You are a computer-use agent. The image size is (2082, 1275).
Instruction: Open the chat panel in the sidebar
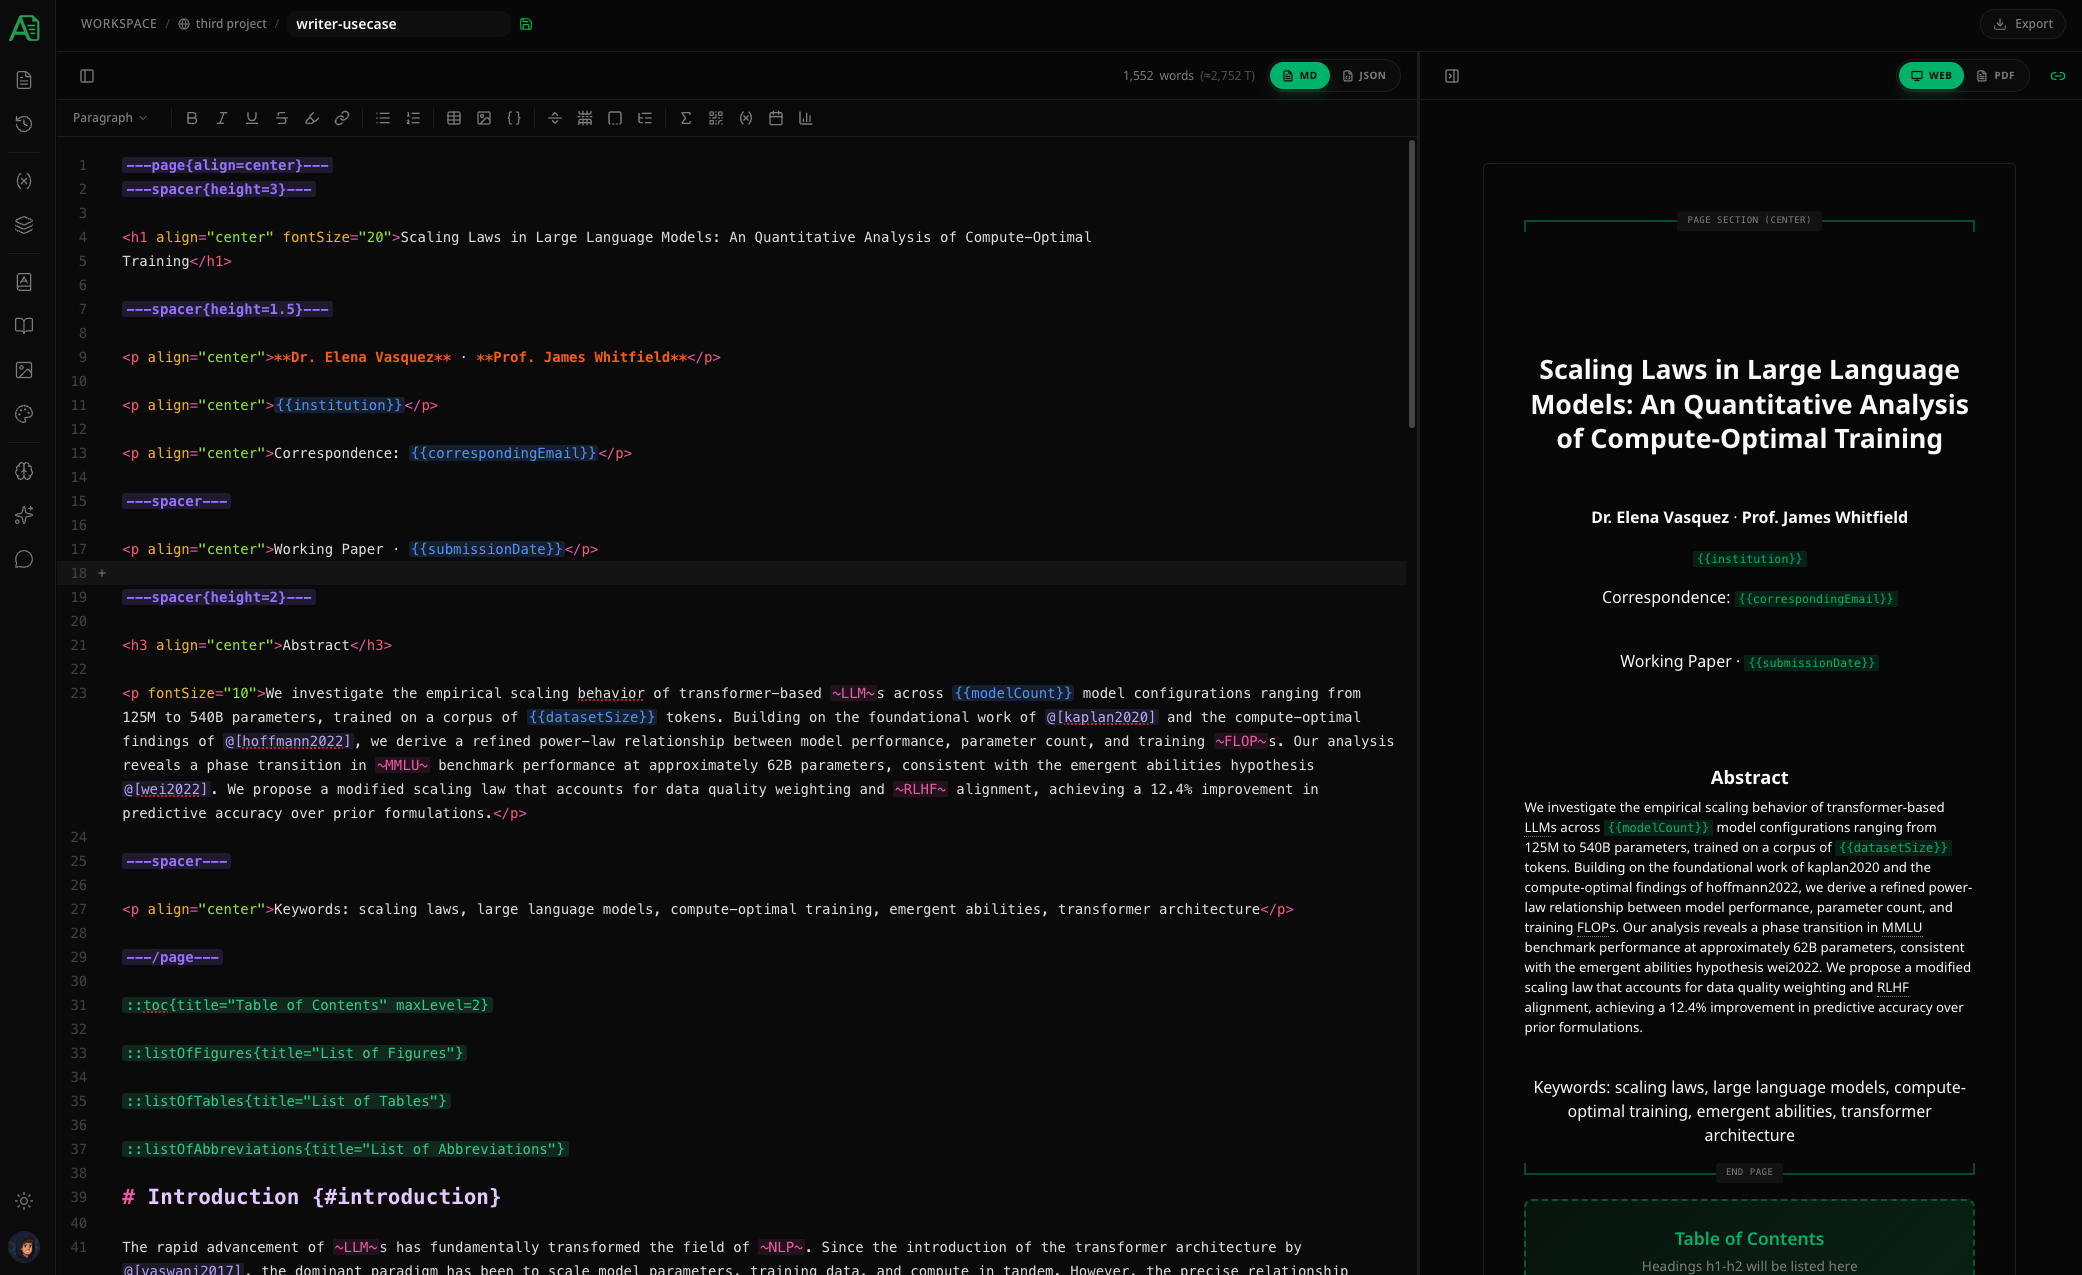[24, 559]
